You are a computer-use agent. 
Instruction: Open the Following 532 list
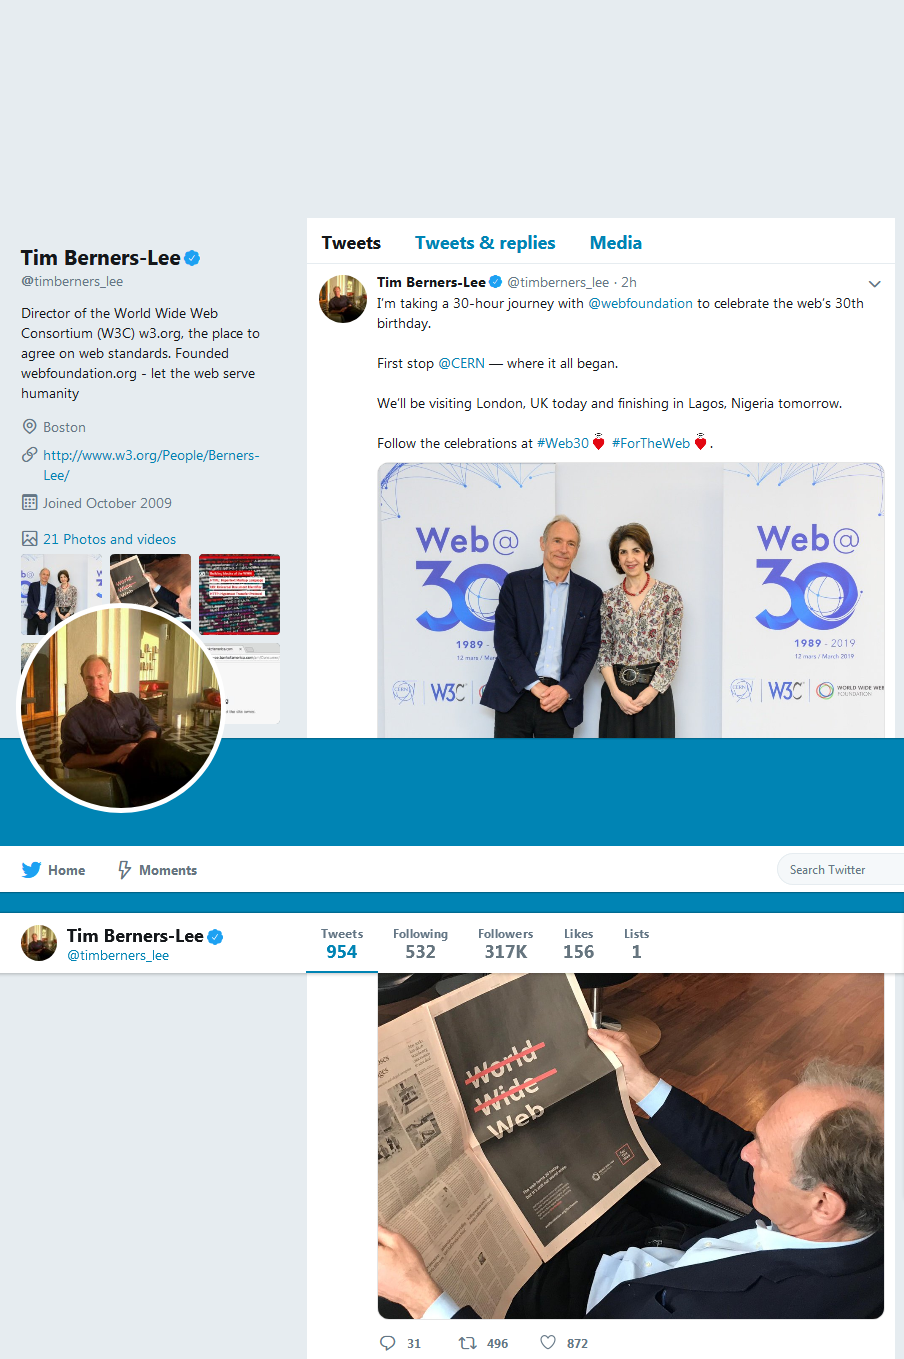(420, 943)
